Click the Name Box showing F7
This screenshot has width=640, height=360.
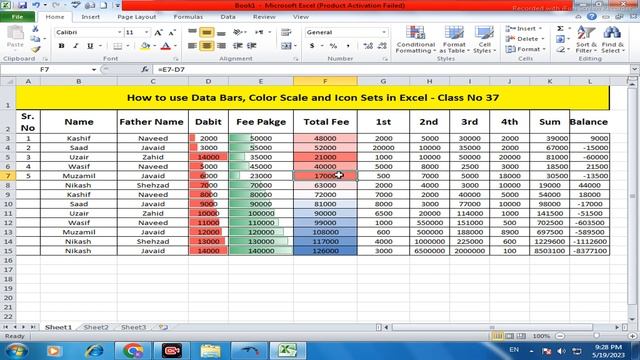click(x=45, y=69)
